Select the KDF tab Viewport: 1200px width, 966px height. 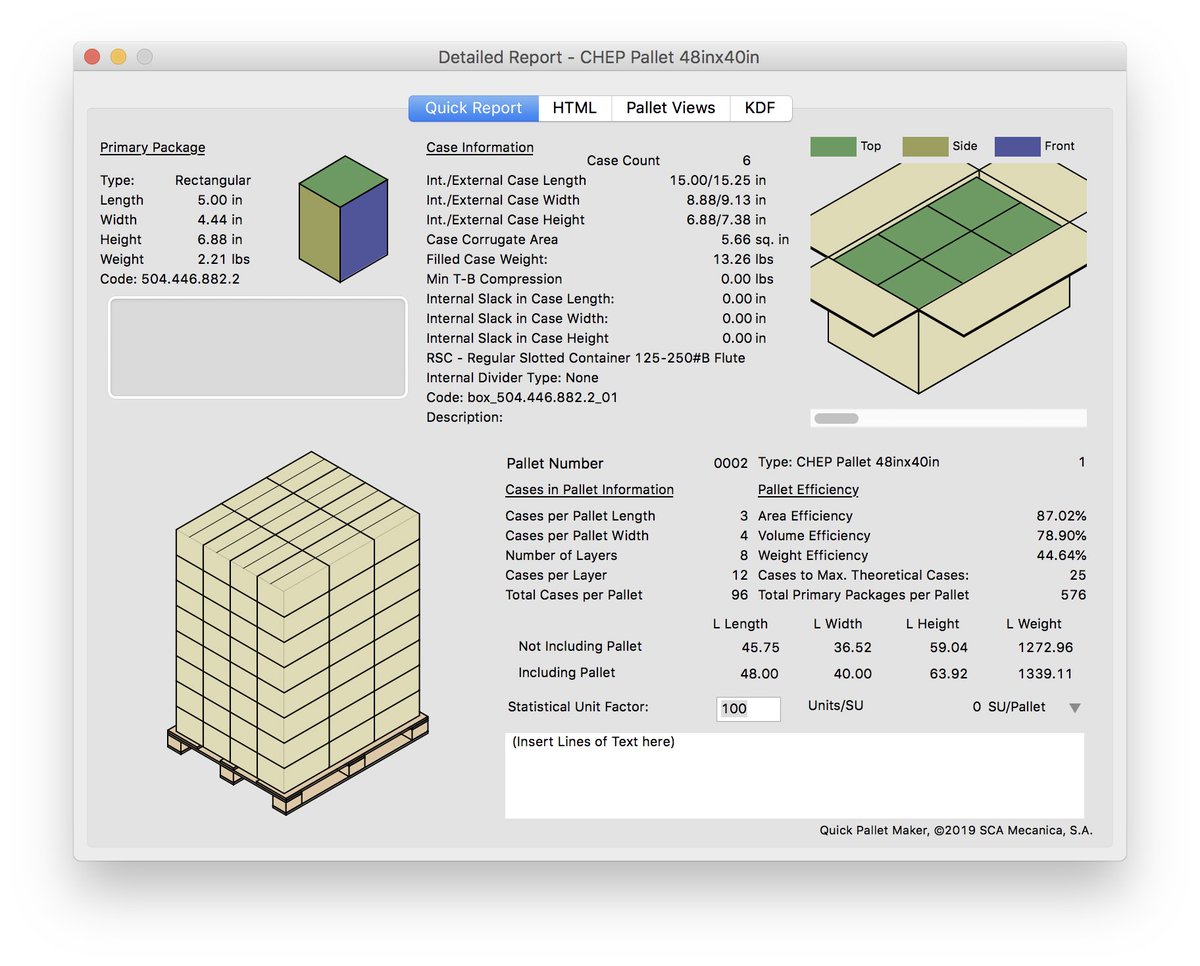[x=761, y=107]
